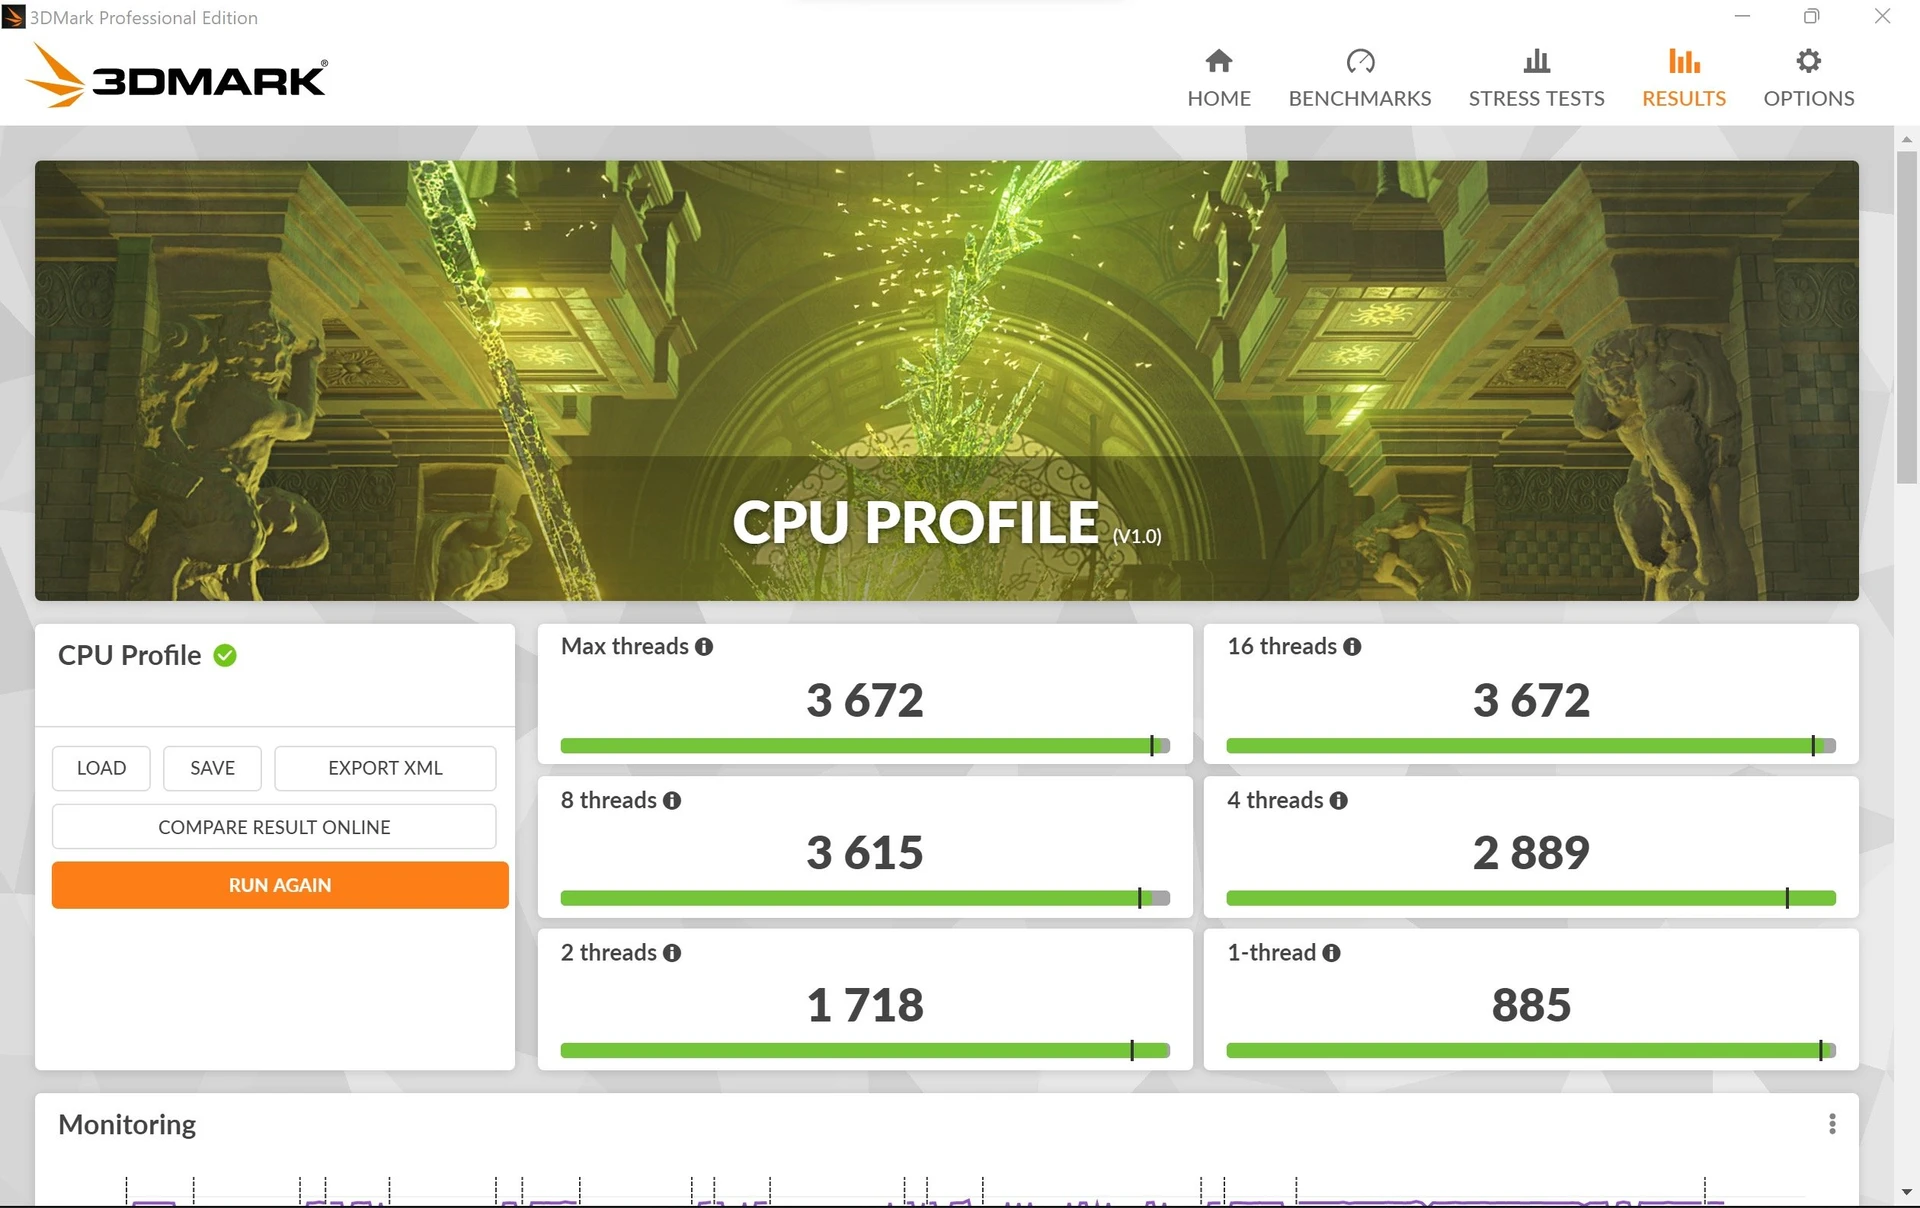Click the Stress Tests bar chart icon
This screenshot has height=1208, width=1920.
(x=1536, y=61)
